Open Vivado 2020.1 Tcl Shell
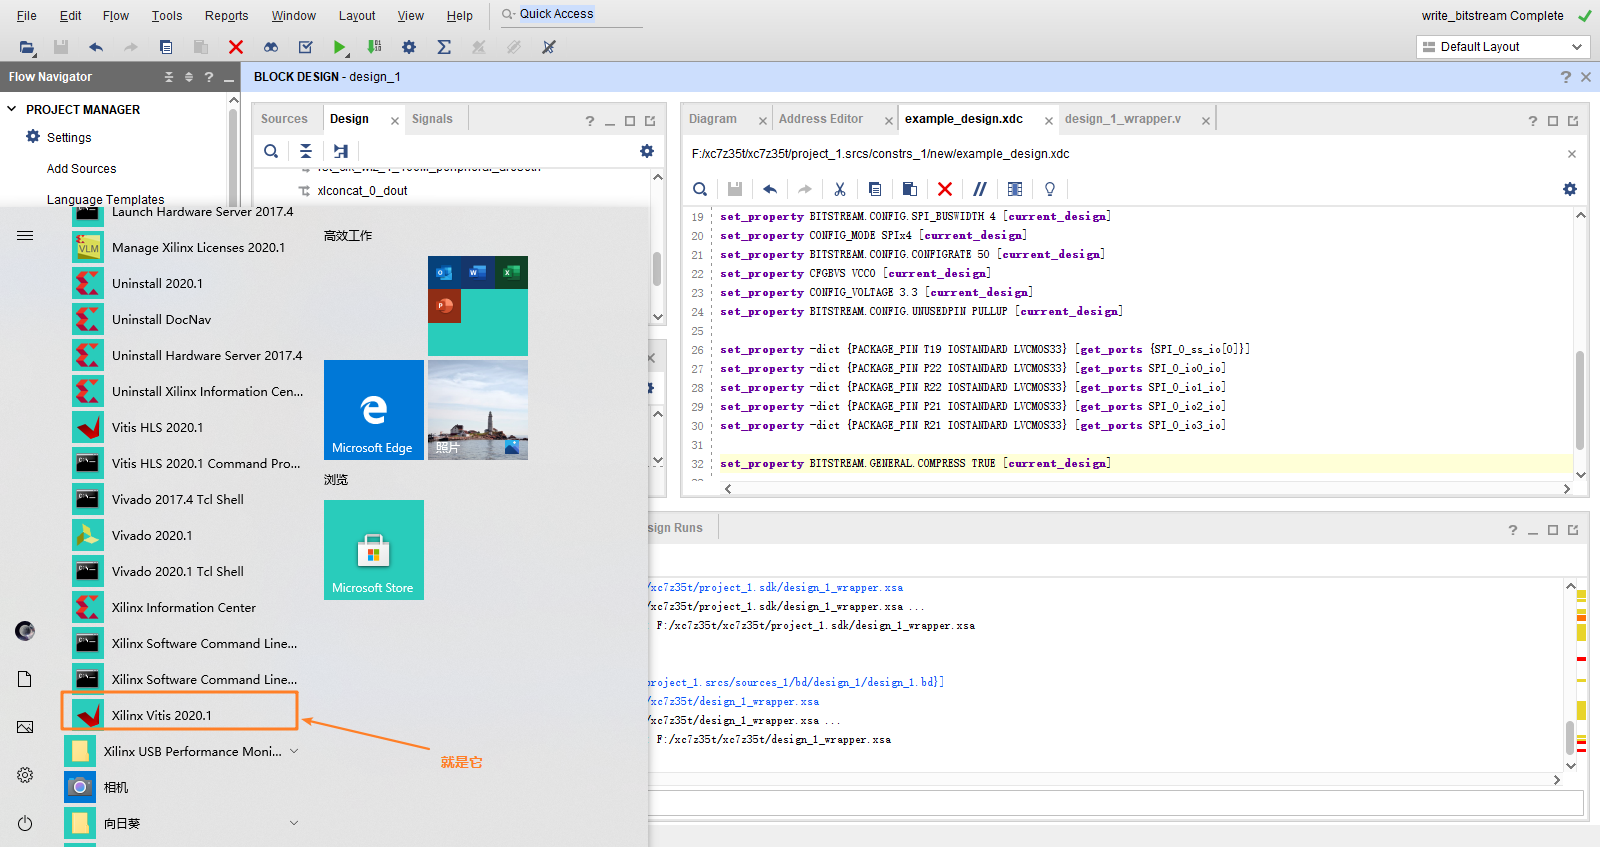The height and width of the screenshot is (847, 1600). (178, 571)
